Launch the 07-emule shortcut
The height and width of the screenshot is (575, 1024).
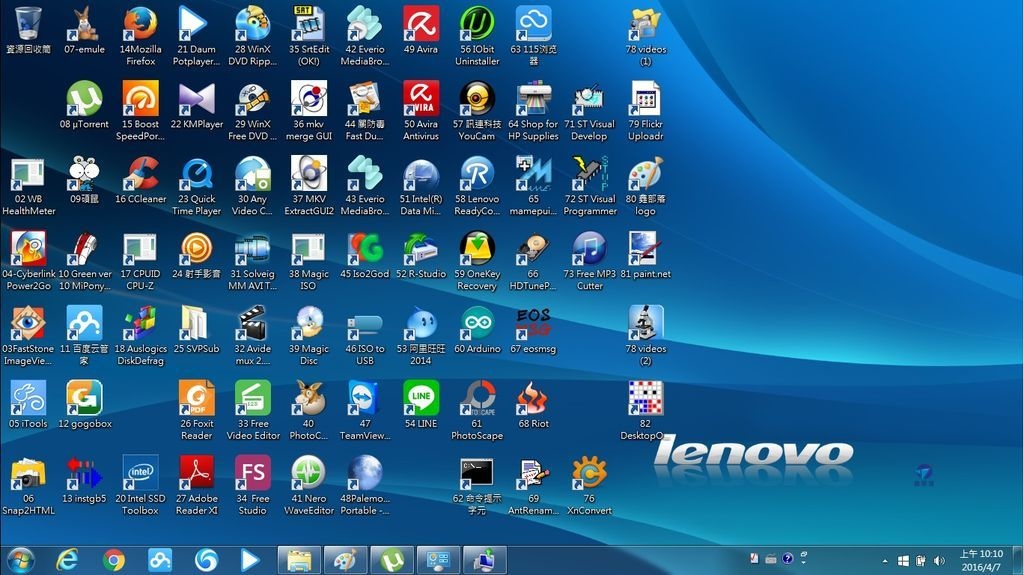(84, 24)
